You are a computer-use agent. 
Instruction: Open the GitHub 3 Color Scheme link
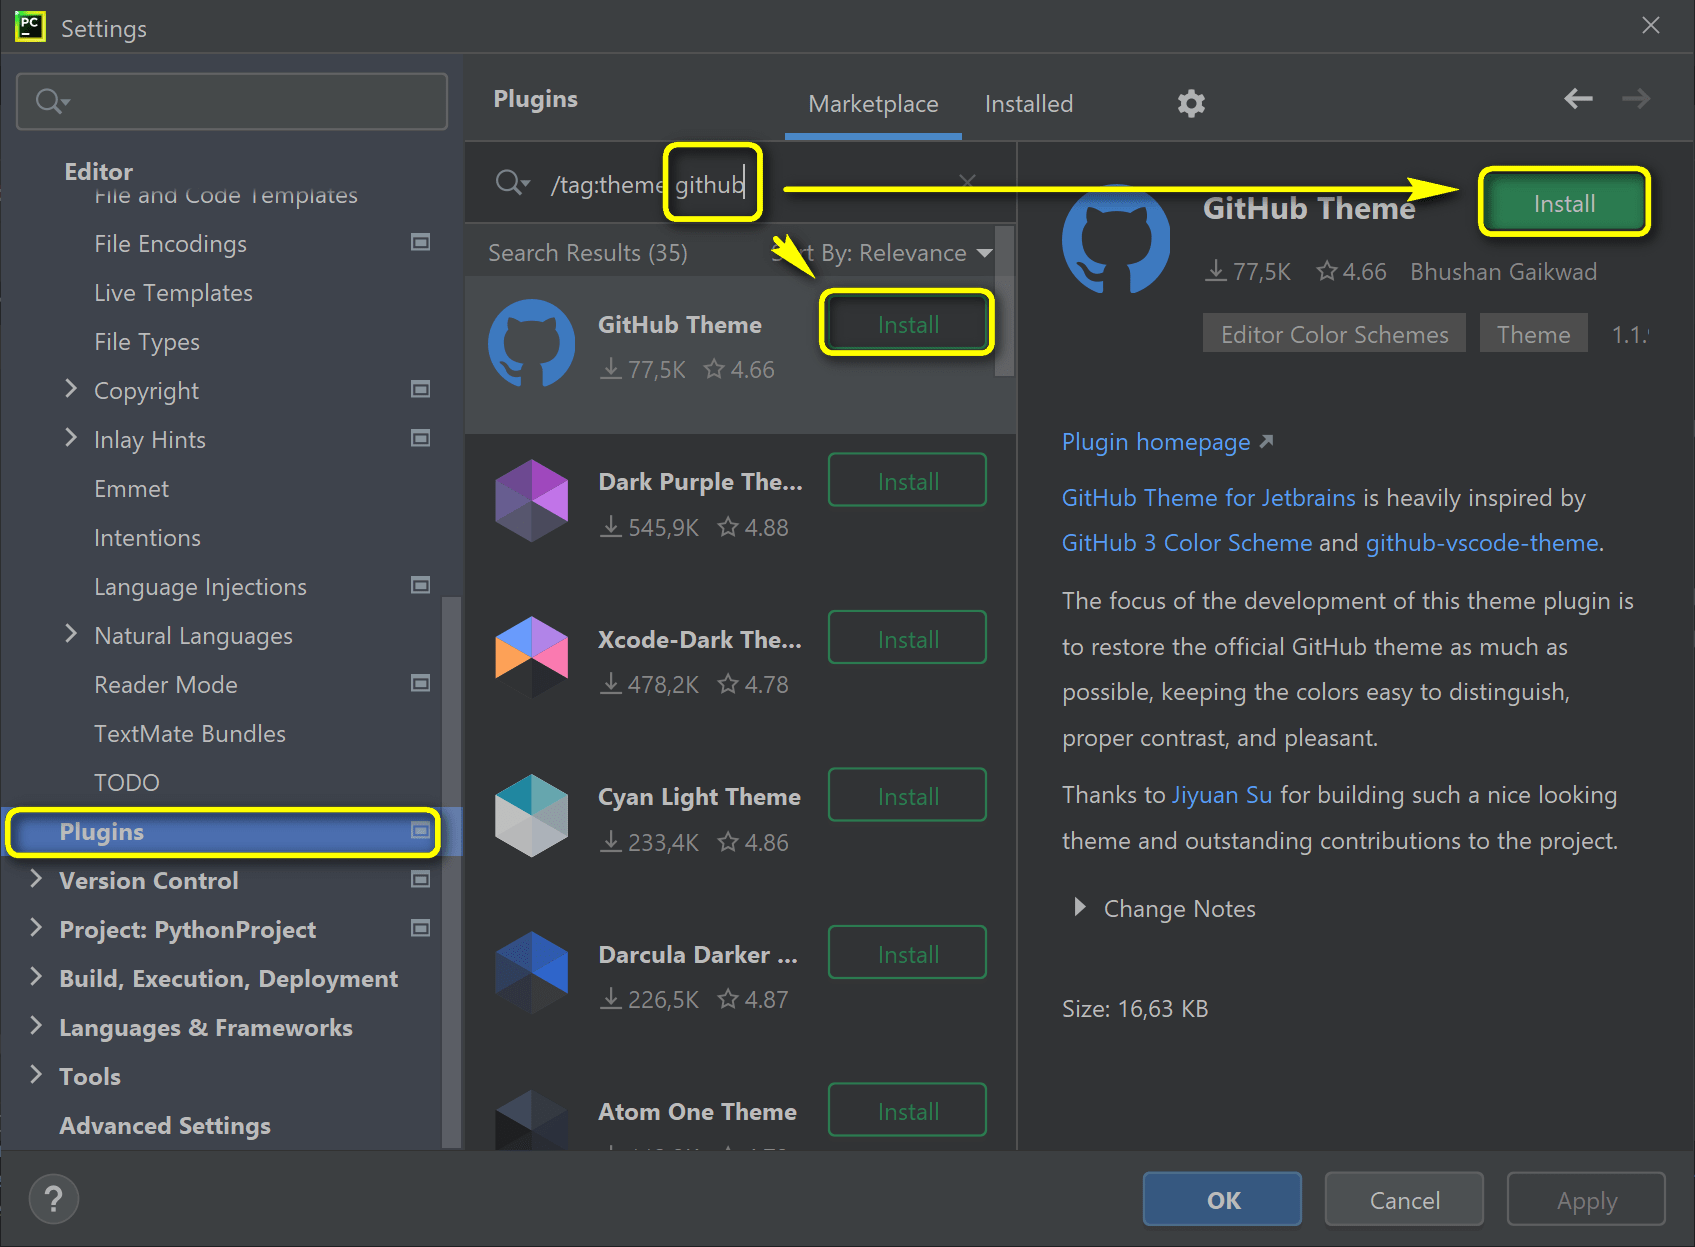[x=1187, y=543]
